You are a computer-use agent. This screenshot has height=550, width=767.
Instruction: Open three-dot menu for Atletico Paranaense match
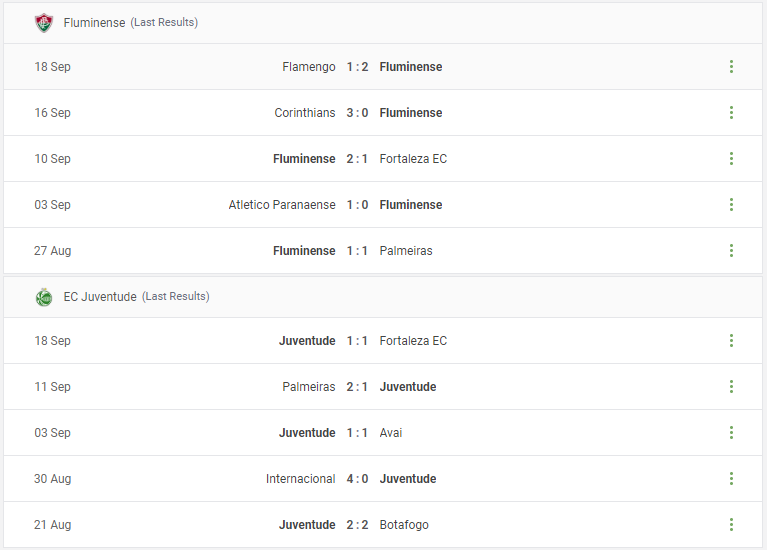tap(731, 205)
